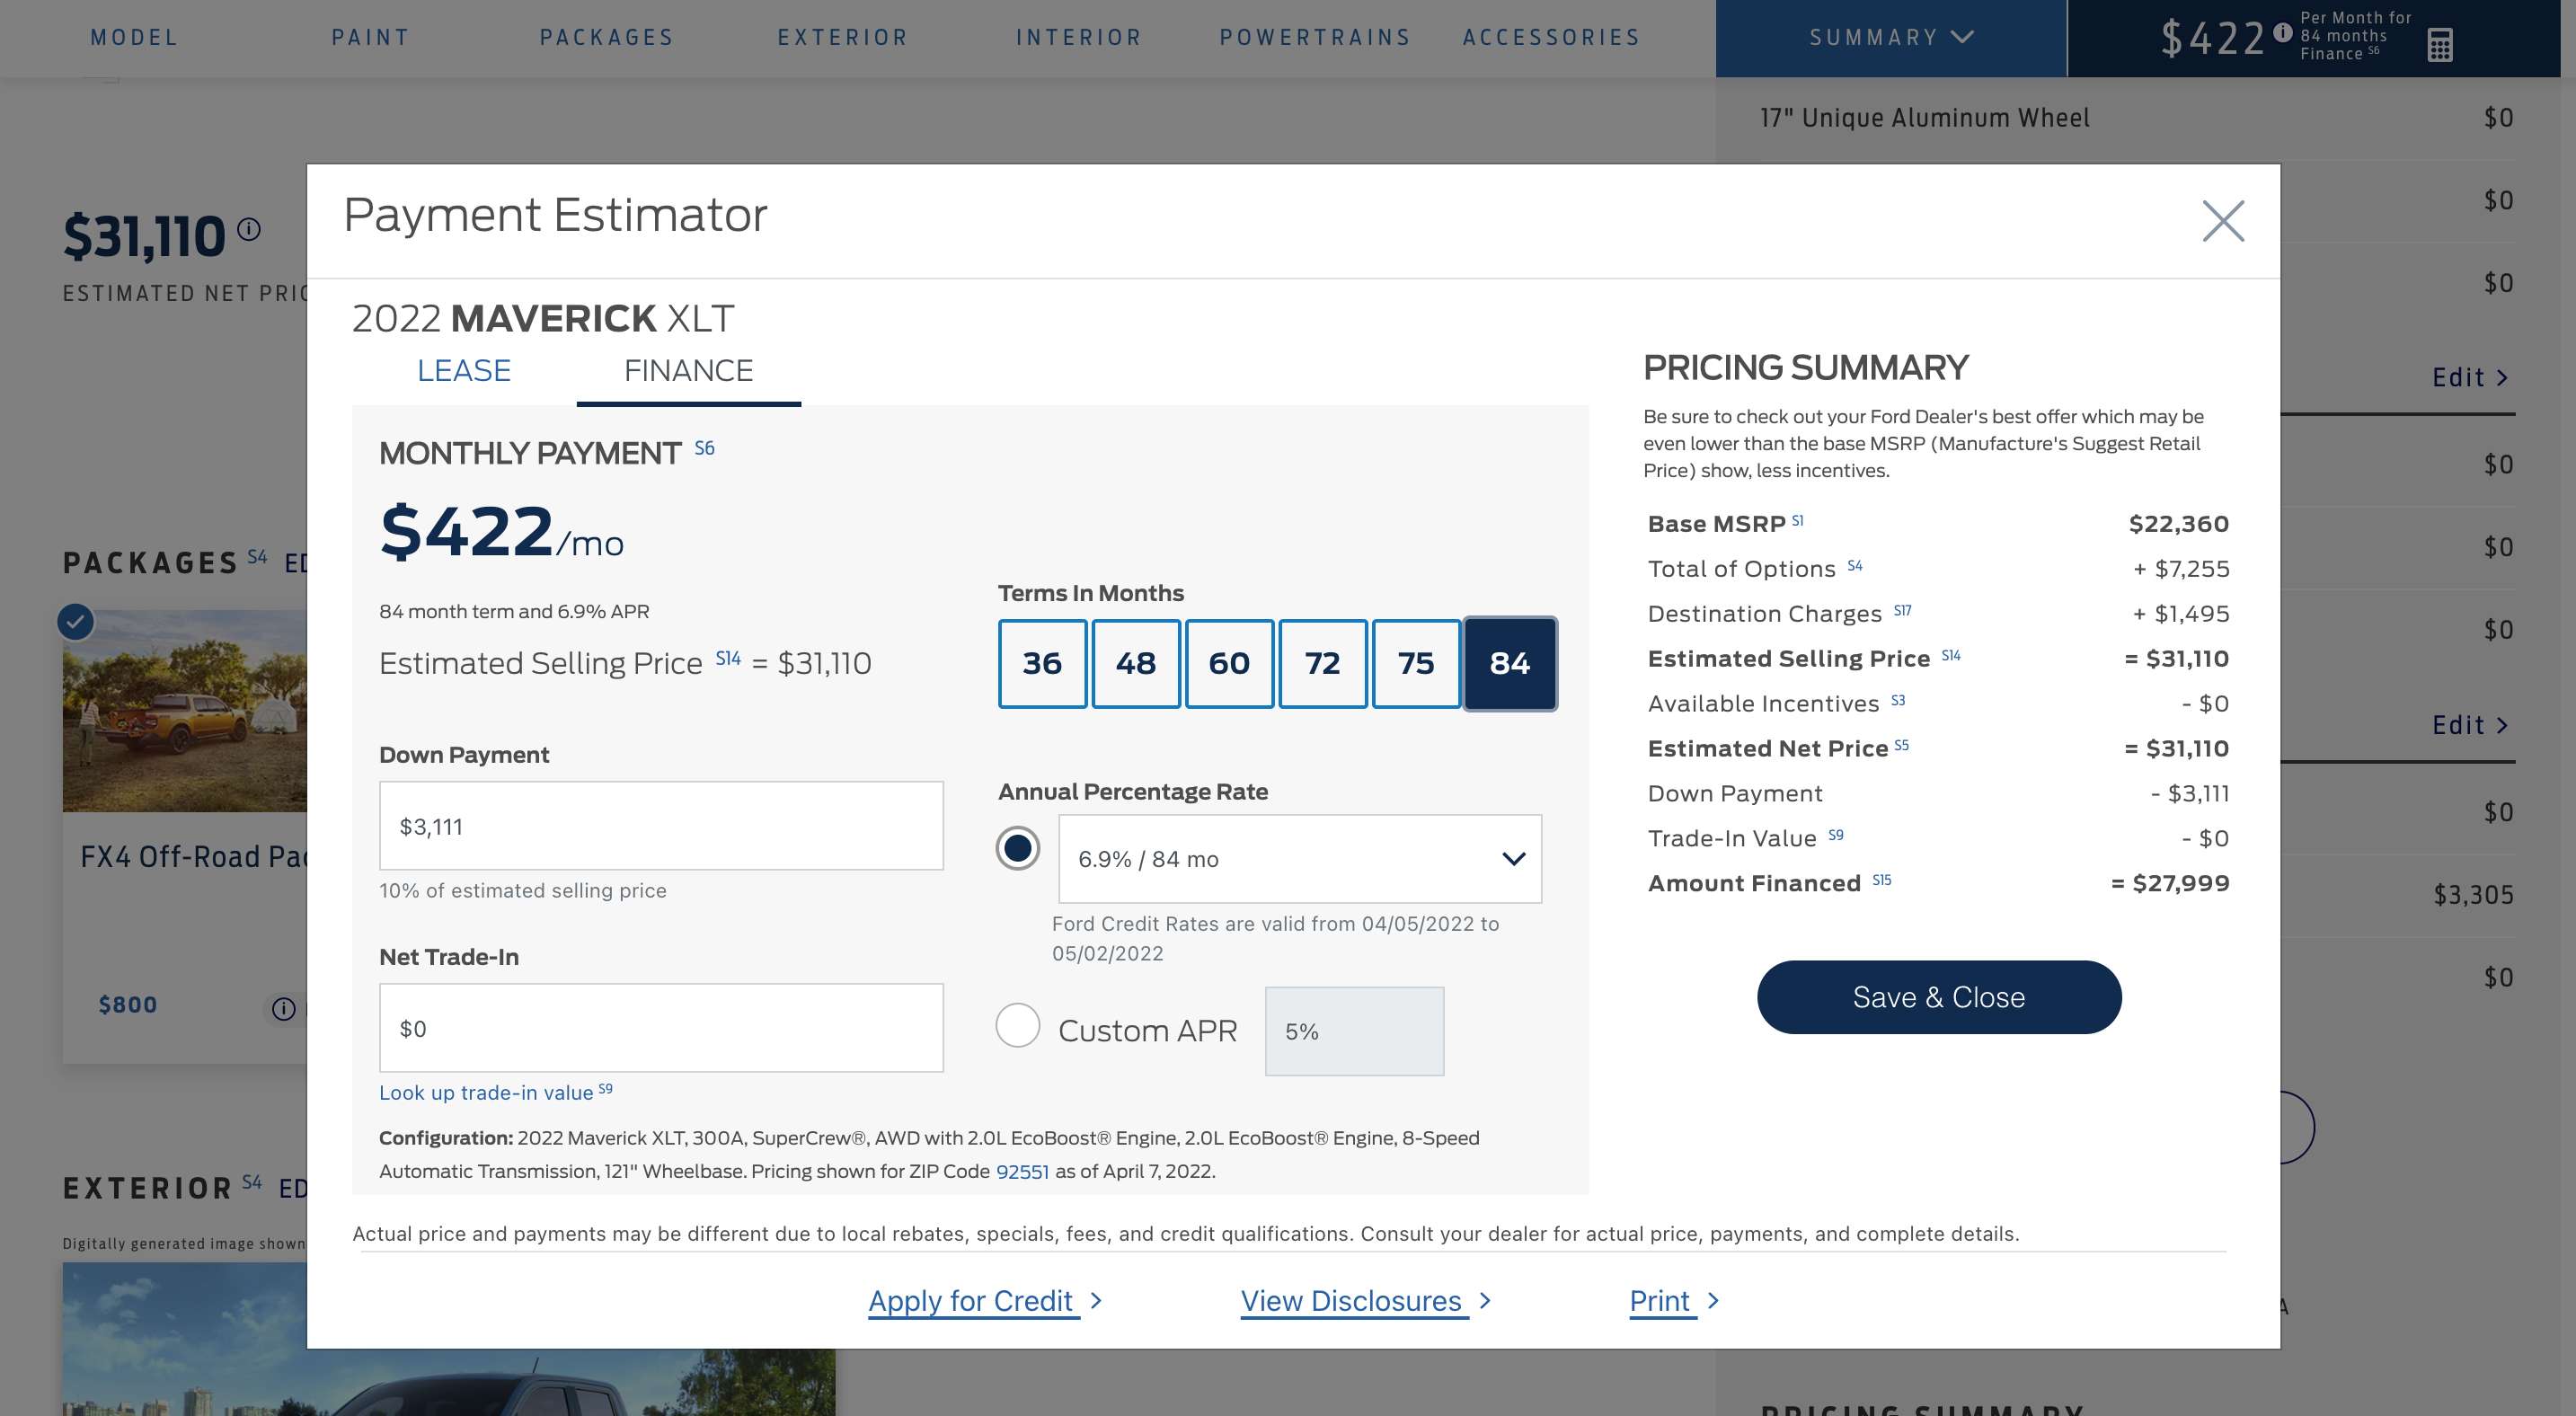Choose the 60 month term option

point(1229,663)
